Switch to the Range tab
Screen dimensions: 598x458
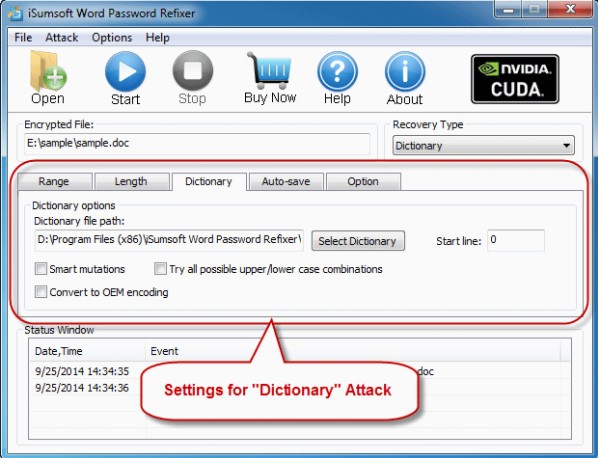pos(55,182)
